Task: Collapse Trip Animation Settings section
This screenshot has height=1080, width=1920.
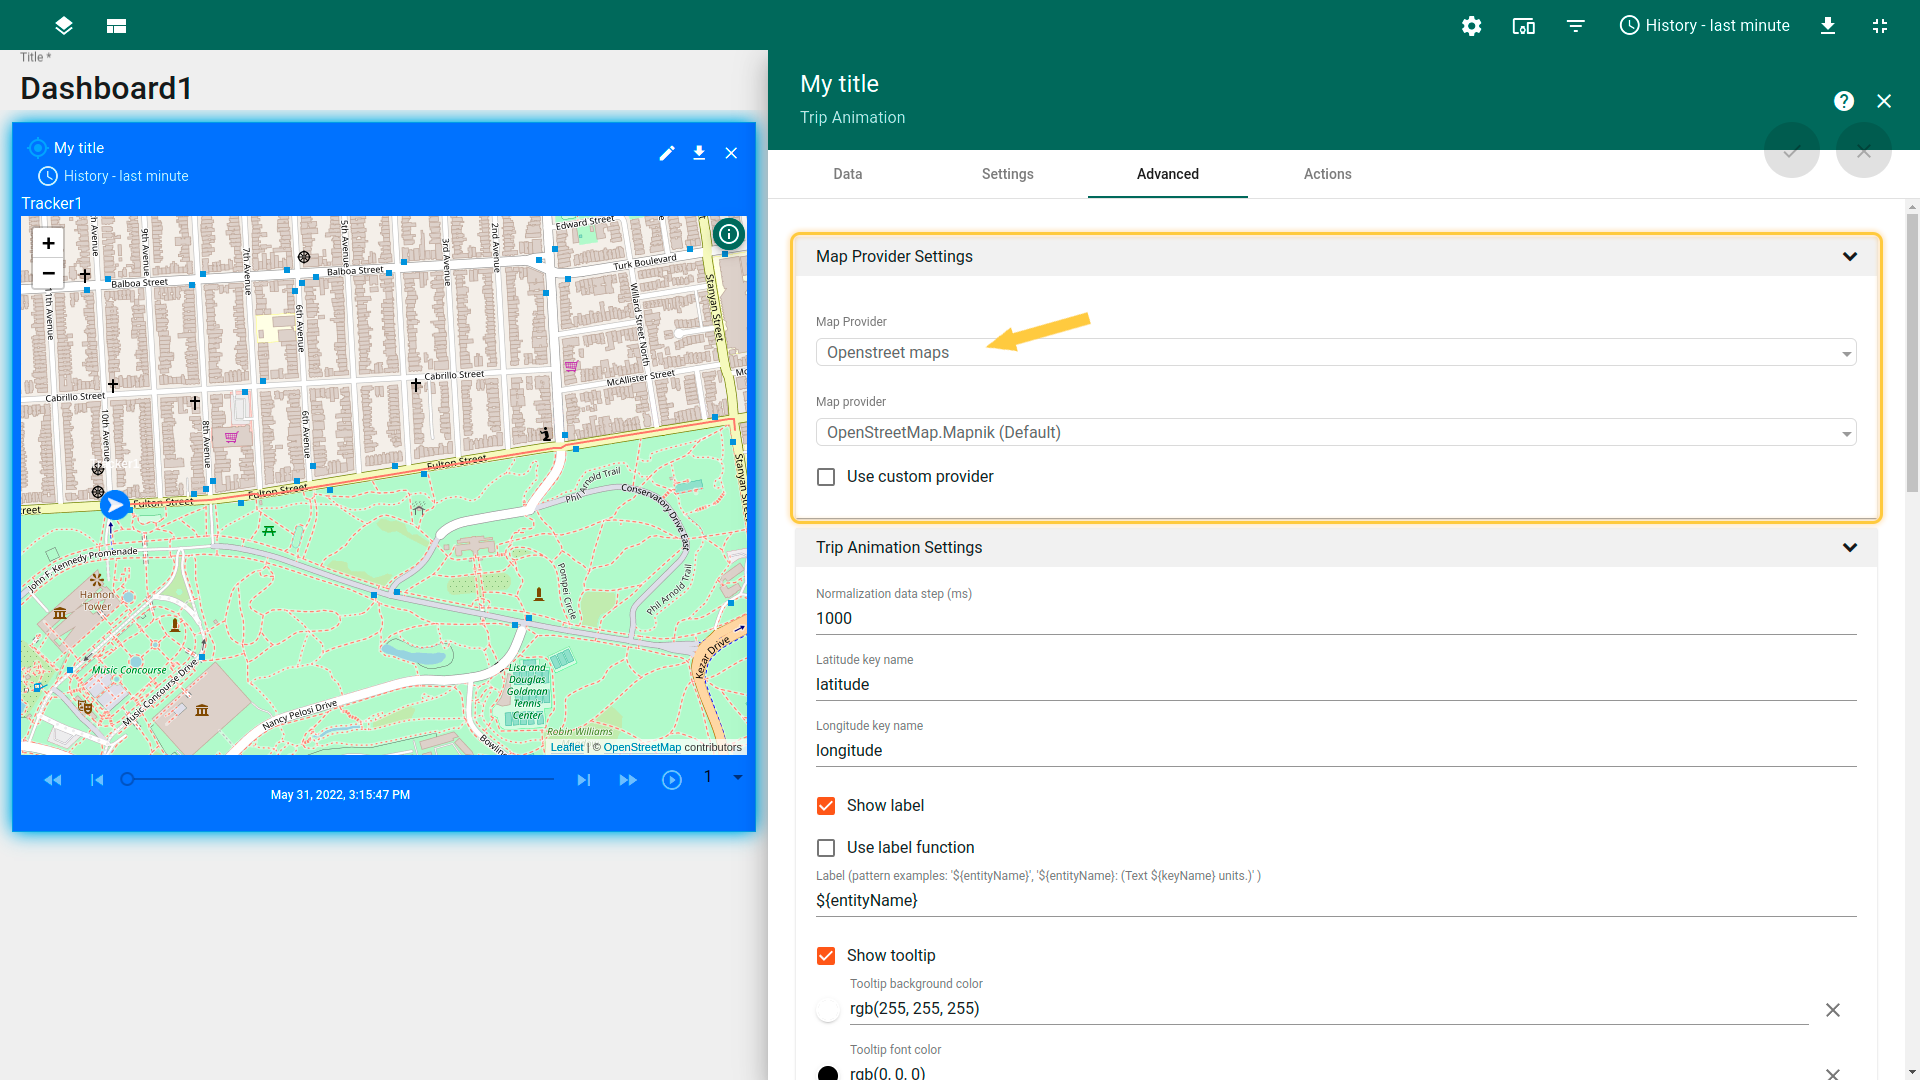Action: pos(1849,548)
